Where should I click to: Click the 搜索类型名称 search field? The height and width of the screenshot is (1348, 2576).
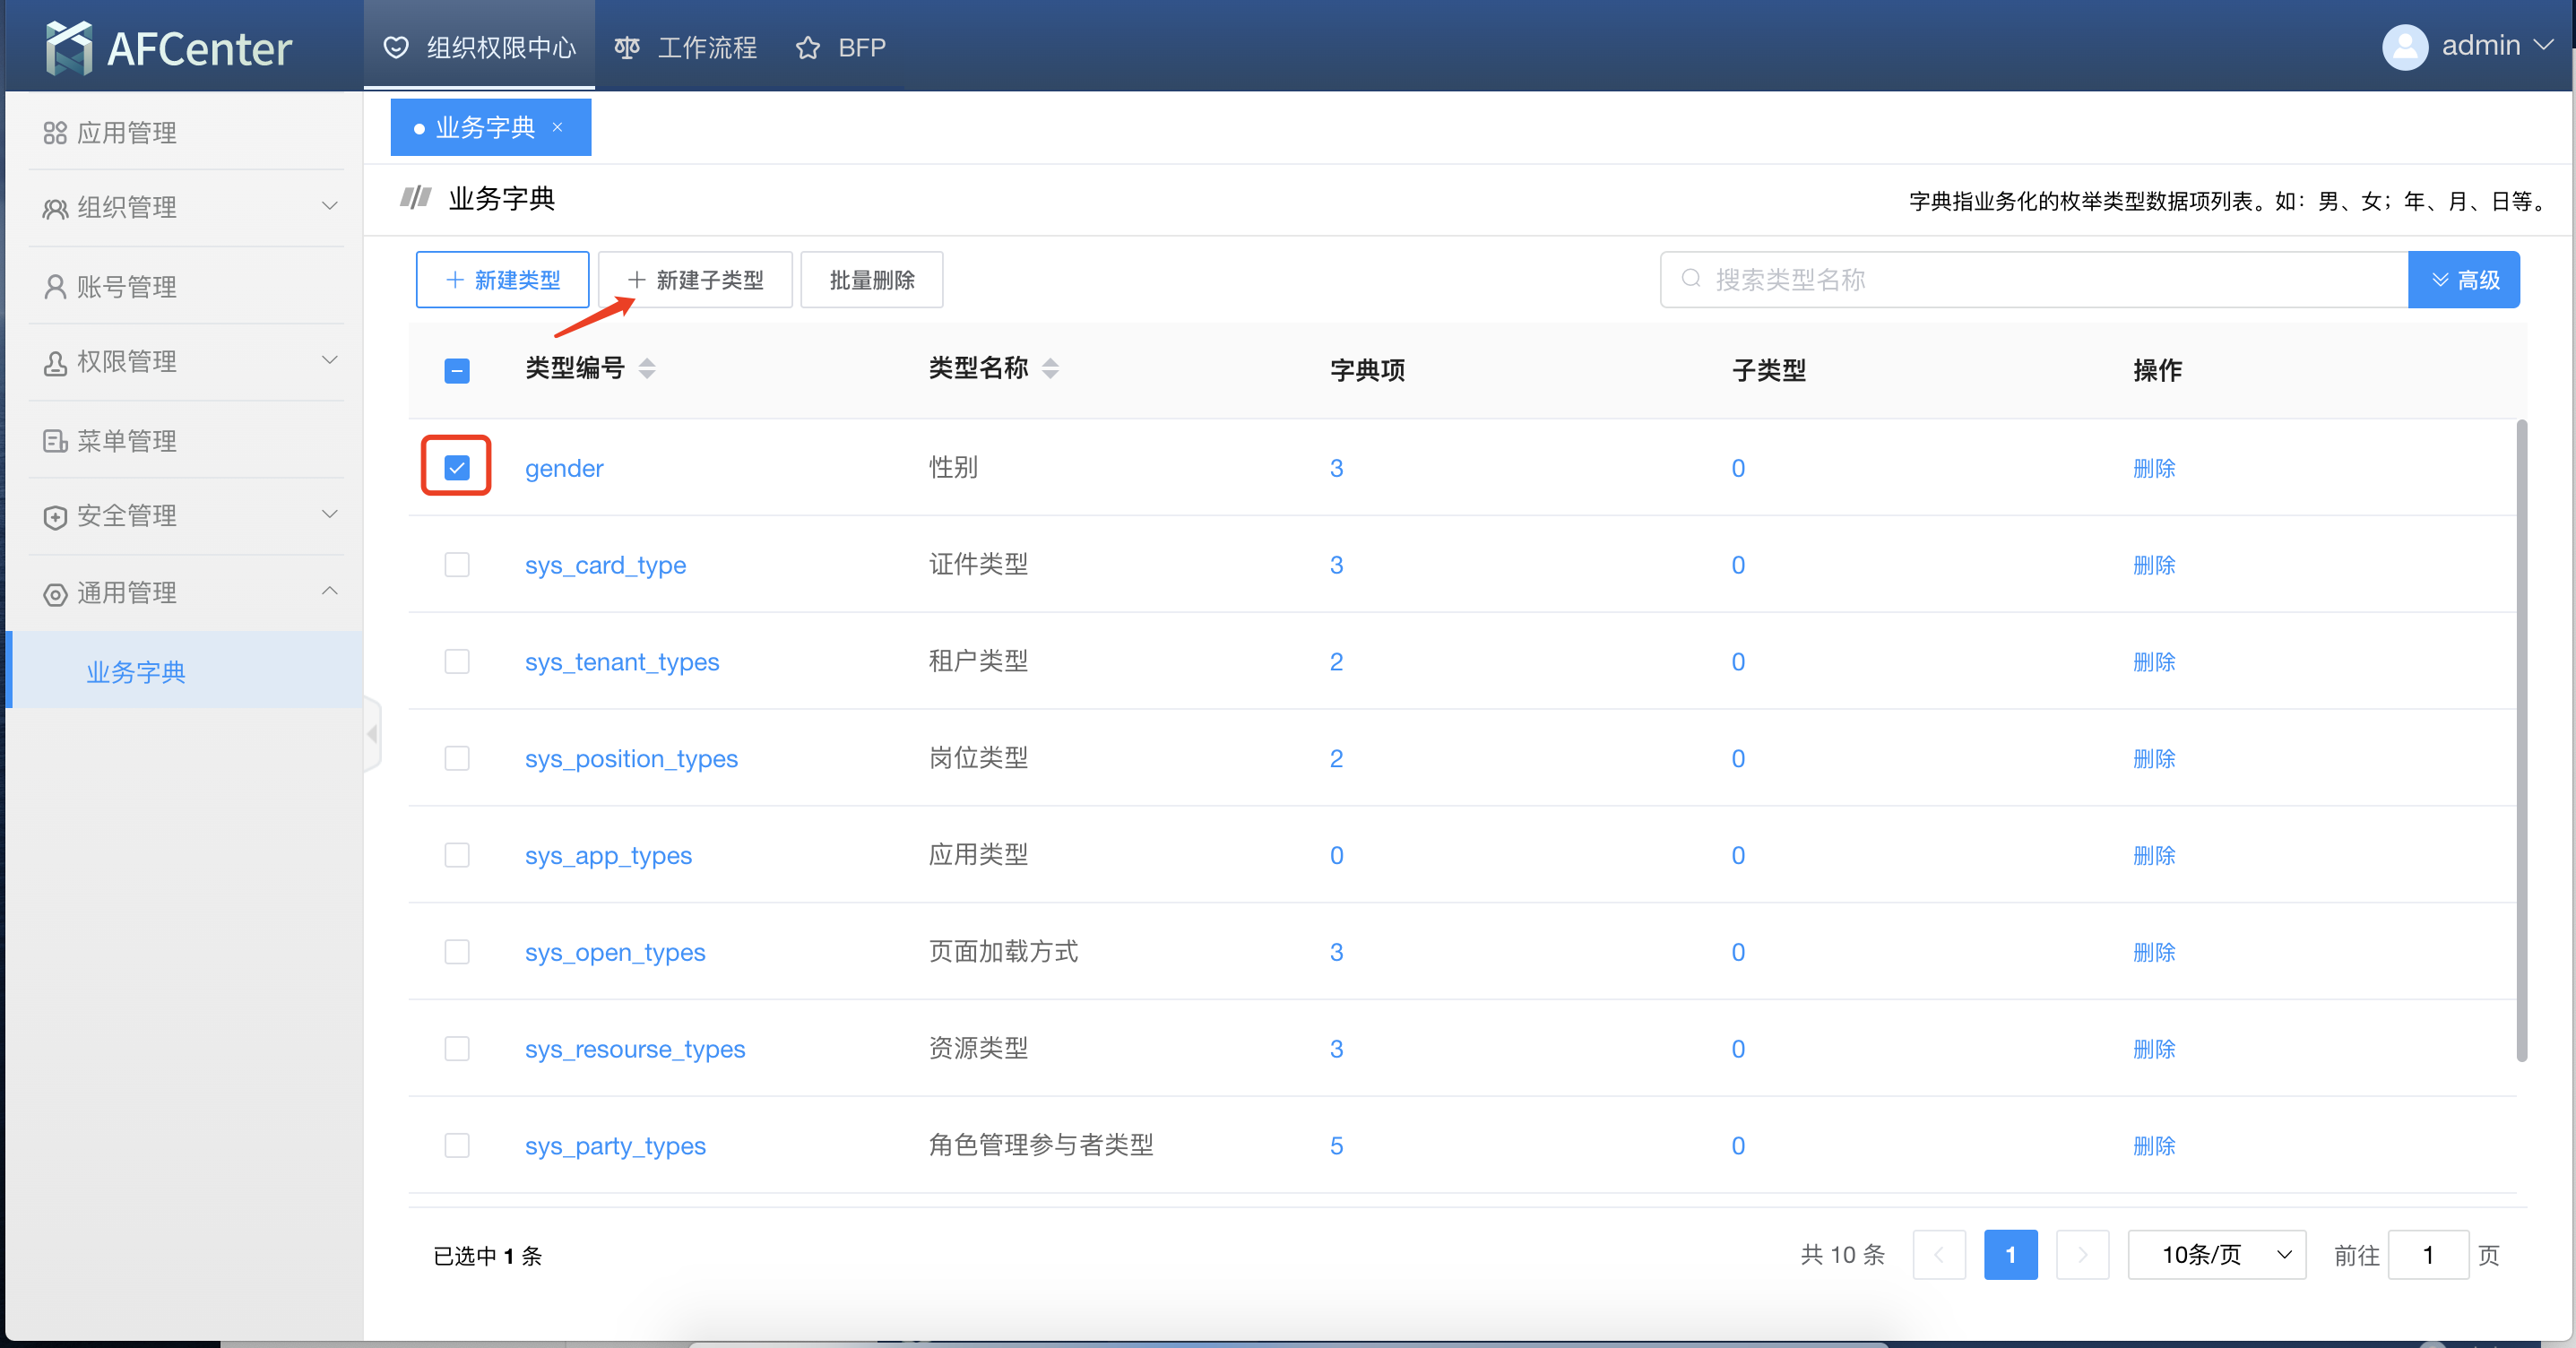2035,279
